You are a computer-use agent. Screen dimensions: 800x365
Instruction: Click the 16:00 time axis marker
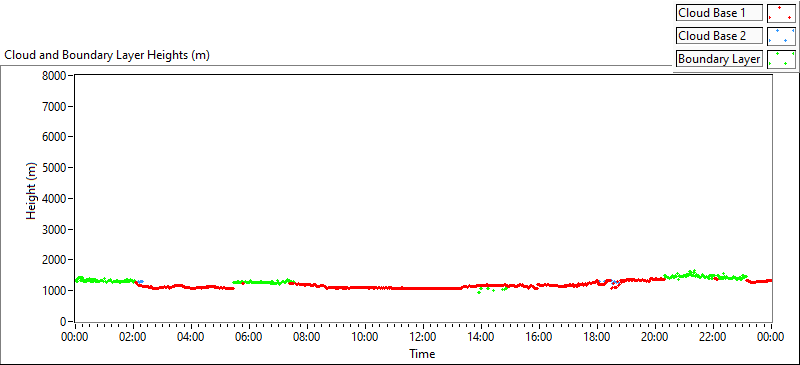(x=539, y=337)
